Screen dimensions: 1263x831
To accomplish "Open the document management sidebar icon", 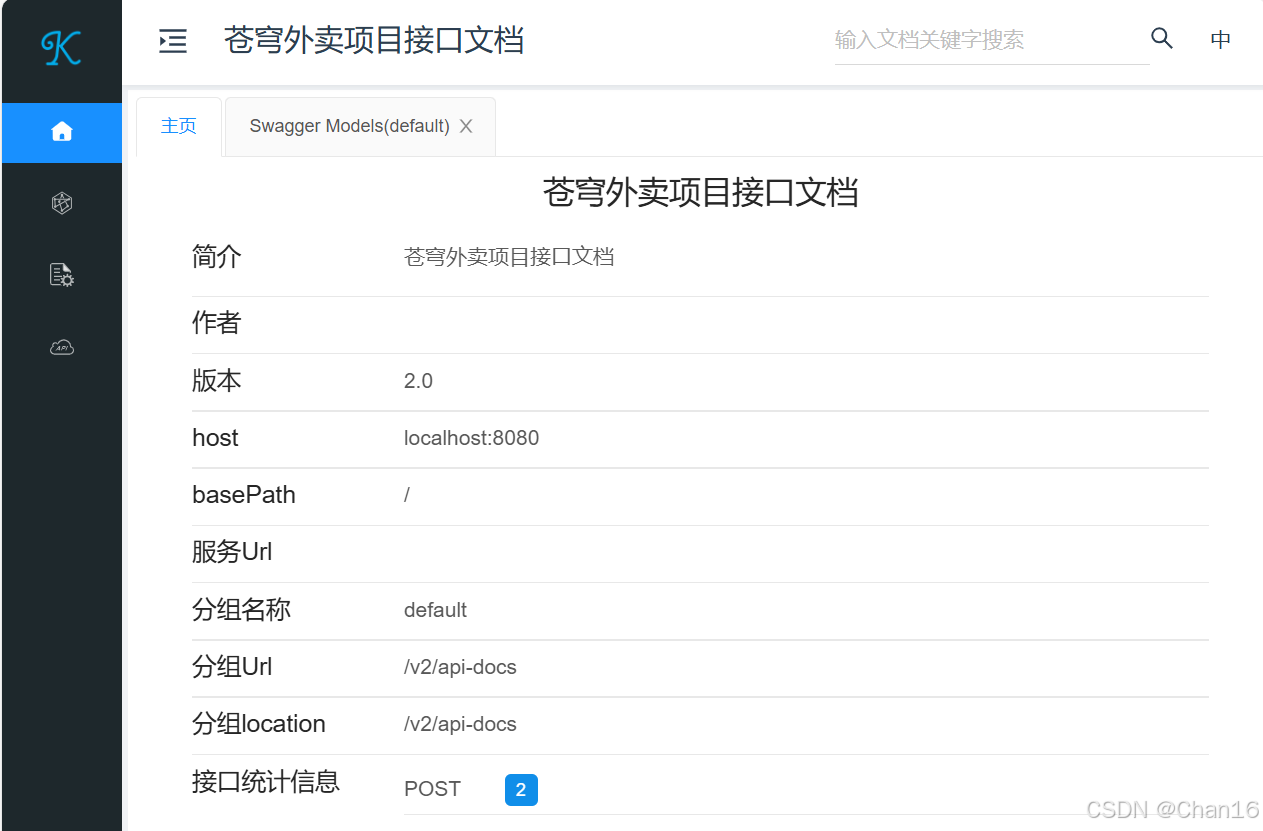I will point(61,275).
